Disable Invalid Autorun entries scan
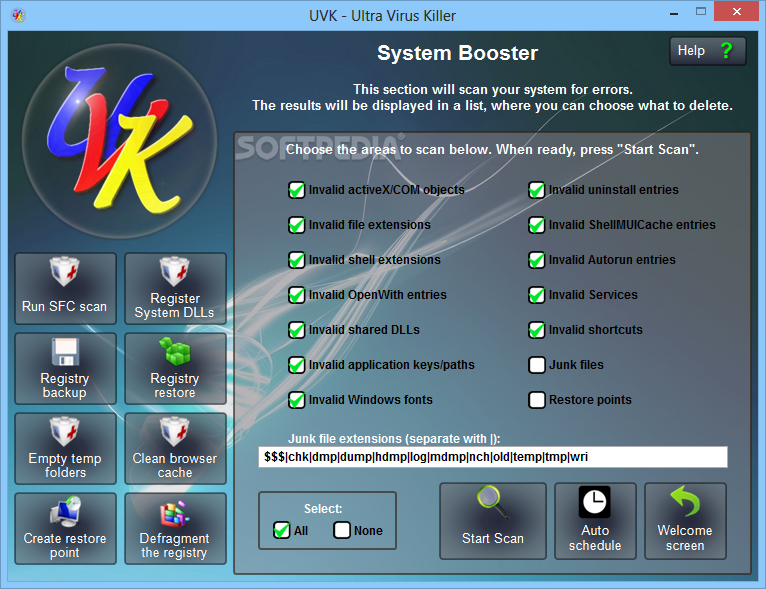Screen dimensions: 766x589 click(536, 260)
